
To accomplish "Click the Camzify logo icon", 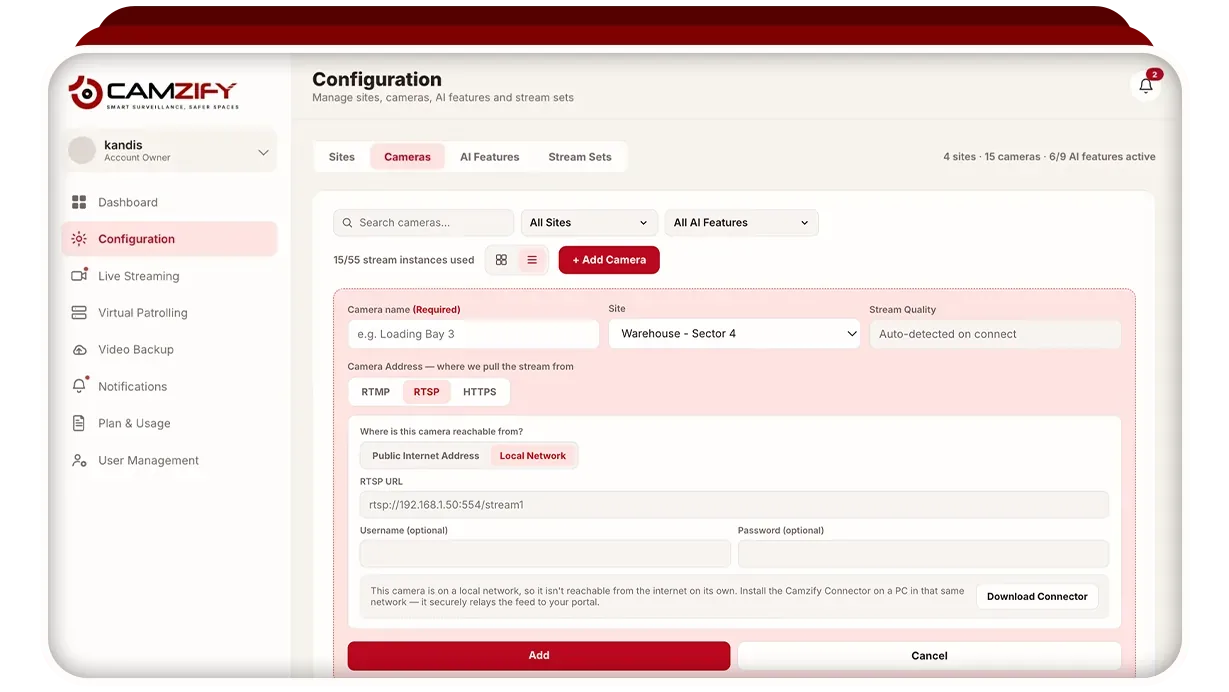I will coord(86,92).
